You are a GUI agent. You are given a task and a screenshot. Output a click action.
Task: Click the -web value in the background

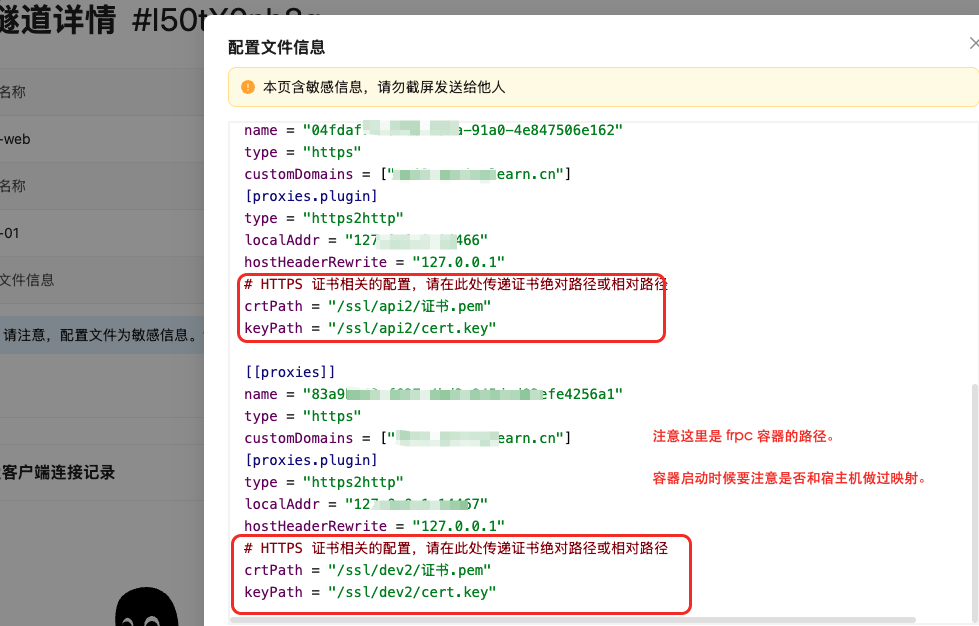click(15, 139)
